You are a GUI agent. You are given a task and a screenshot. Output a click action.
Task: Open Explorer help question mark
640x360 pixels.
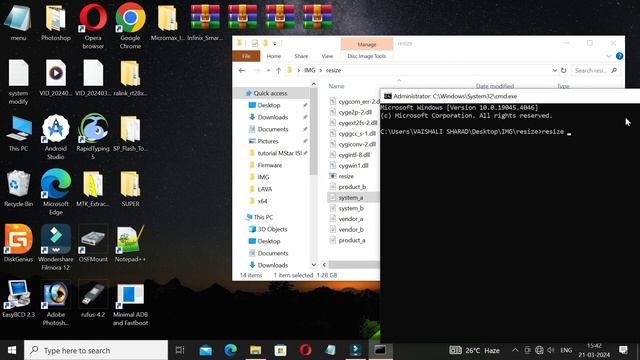pos(619,56)
